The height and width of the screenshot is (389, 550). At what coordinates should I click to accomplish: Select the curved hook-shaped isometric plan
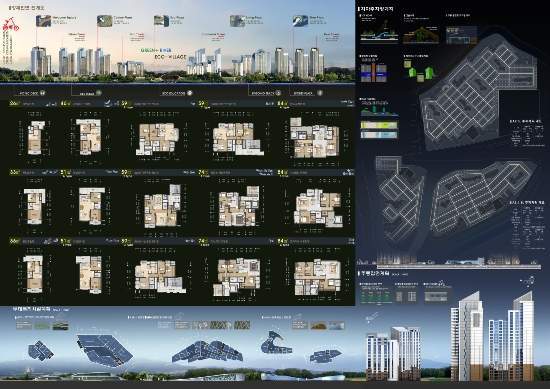click(276, 342)
